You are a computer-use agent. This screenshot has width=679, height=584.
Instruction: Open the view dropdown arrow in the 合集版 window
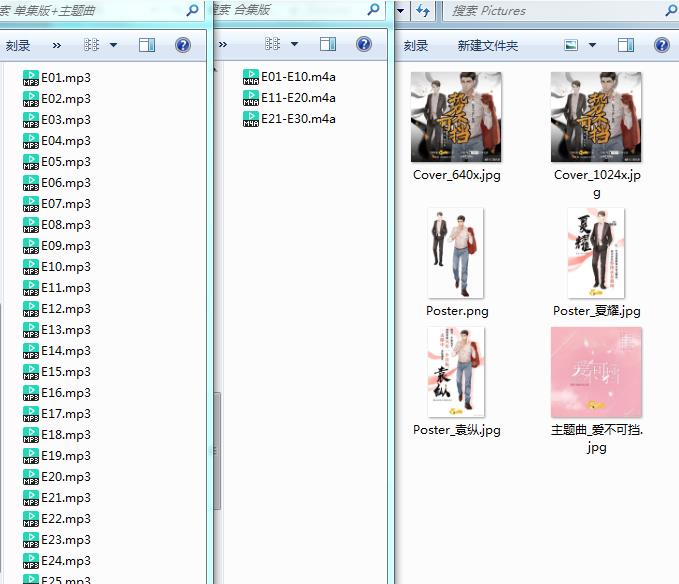(294, 45)
